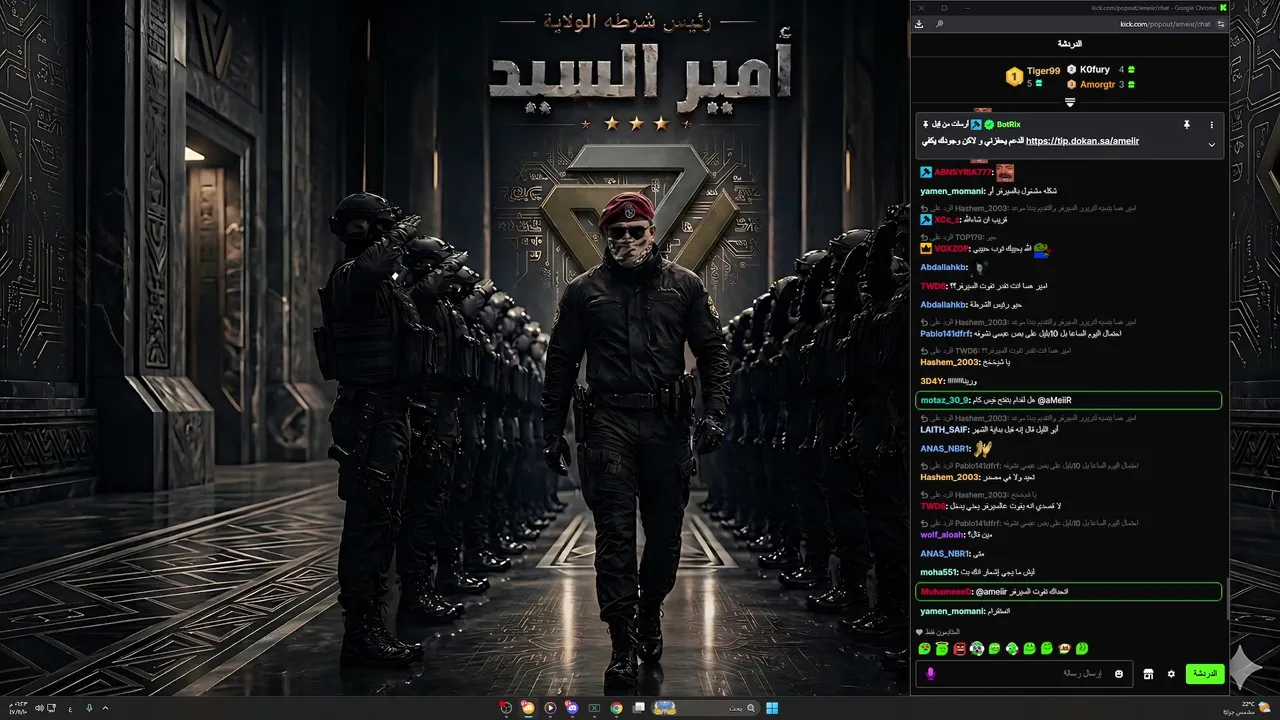This screenshot has height=720, width=1280.
Task: Click the download icon in Chrome toolbar
Action: click(x=919, y=23)
